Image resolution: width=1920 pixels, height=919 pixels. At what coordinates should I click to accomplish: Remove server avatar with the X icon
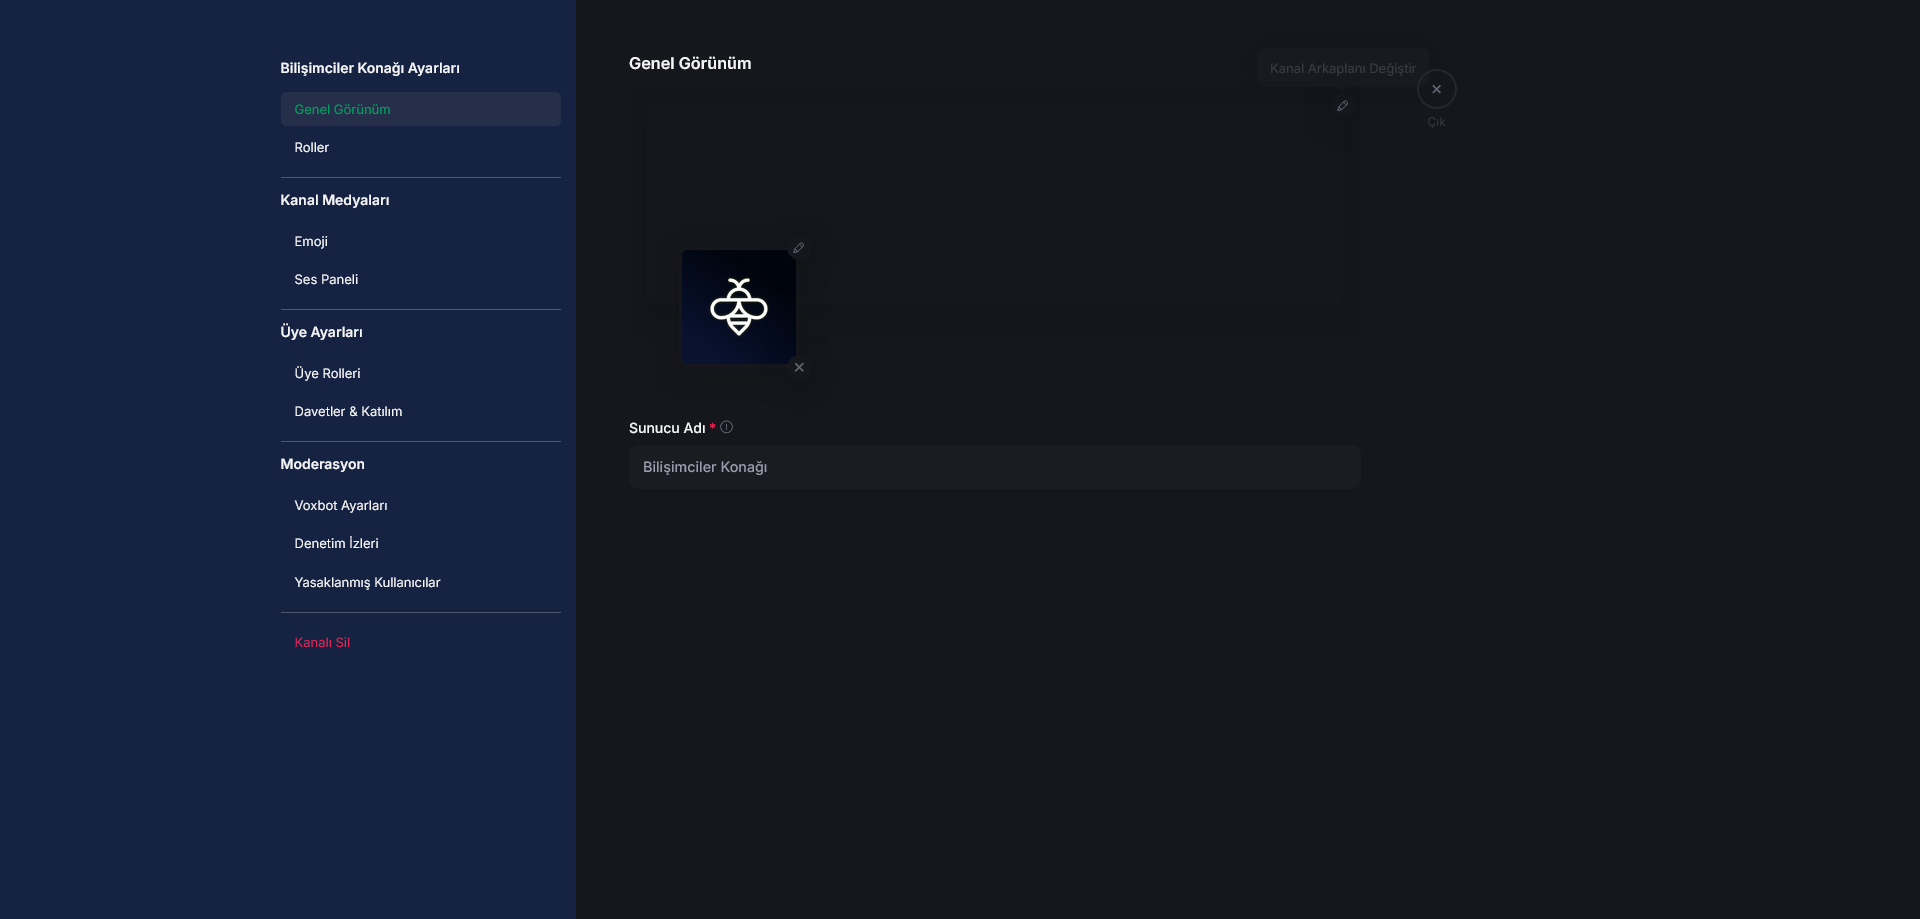pyautogui.click(x=799, y=368)
